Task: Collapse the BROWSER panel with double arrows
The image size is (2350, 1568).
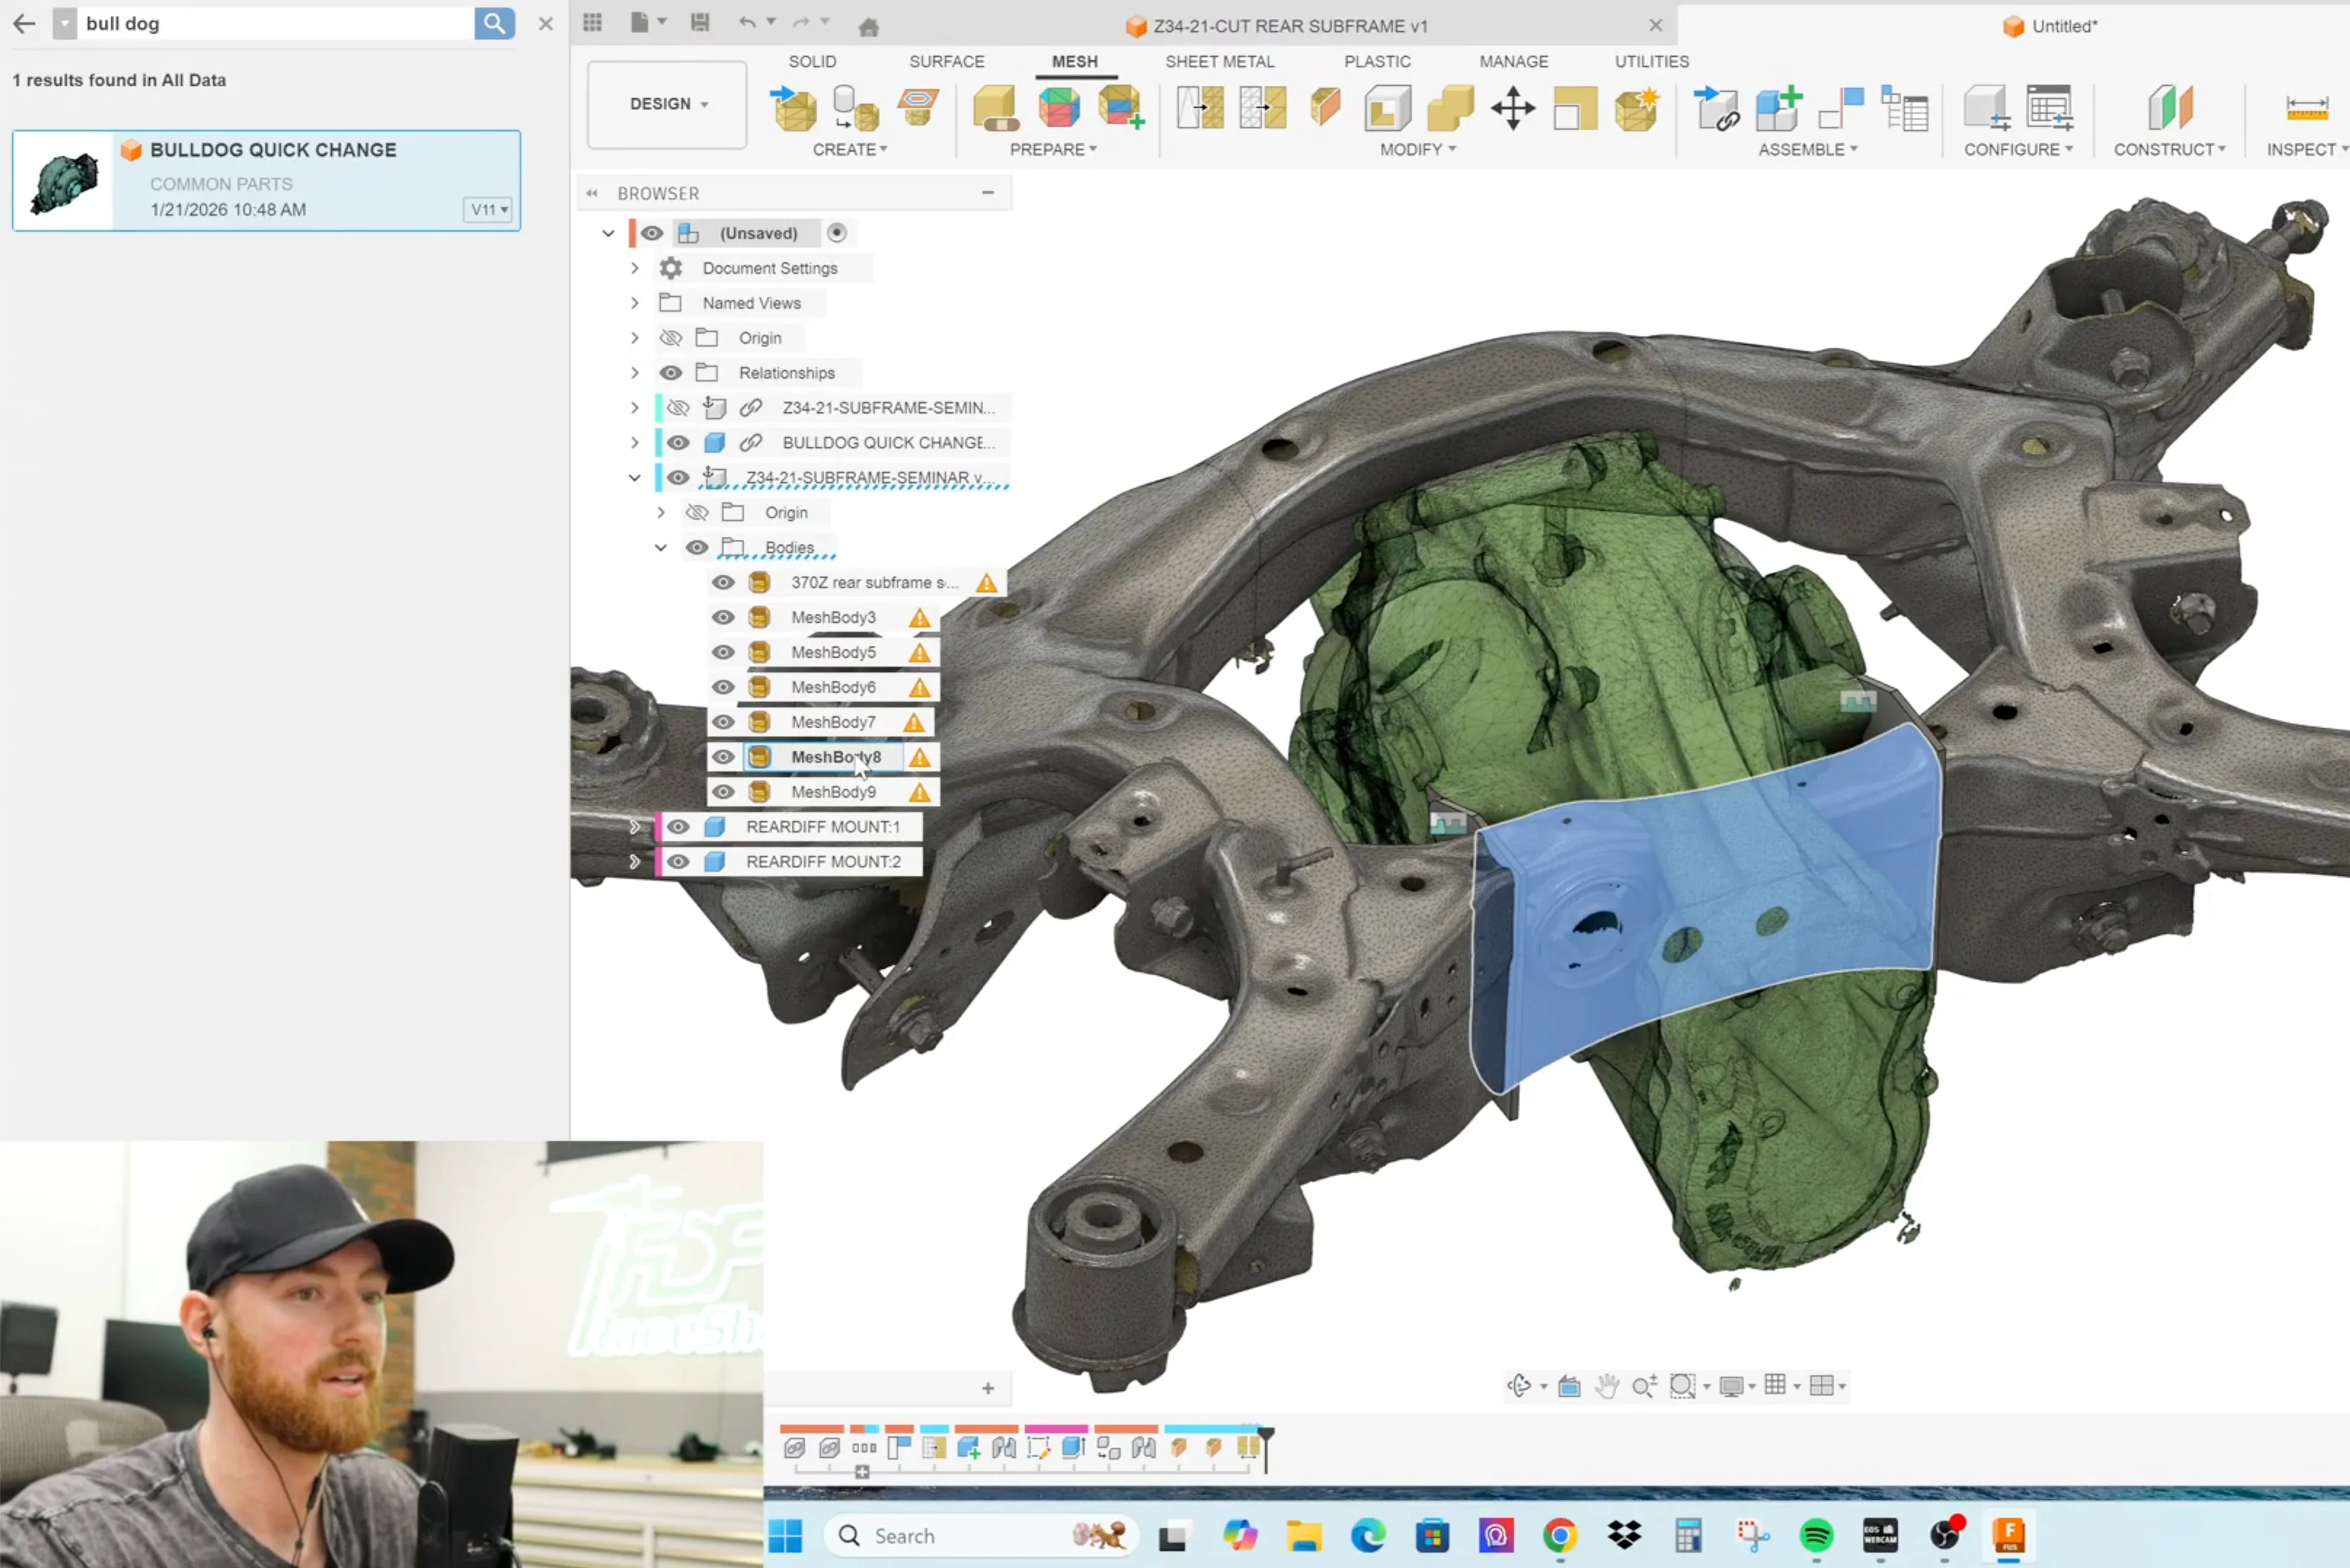Action: [x=592, y=193]
